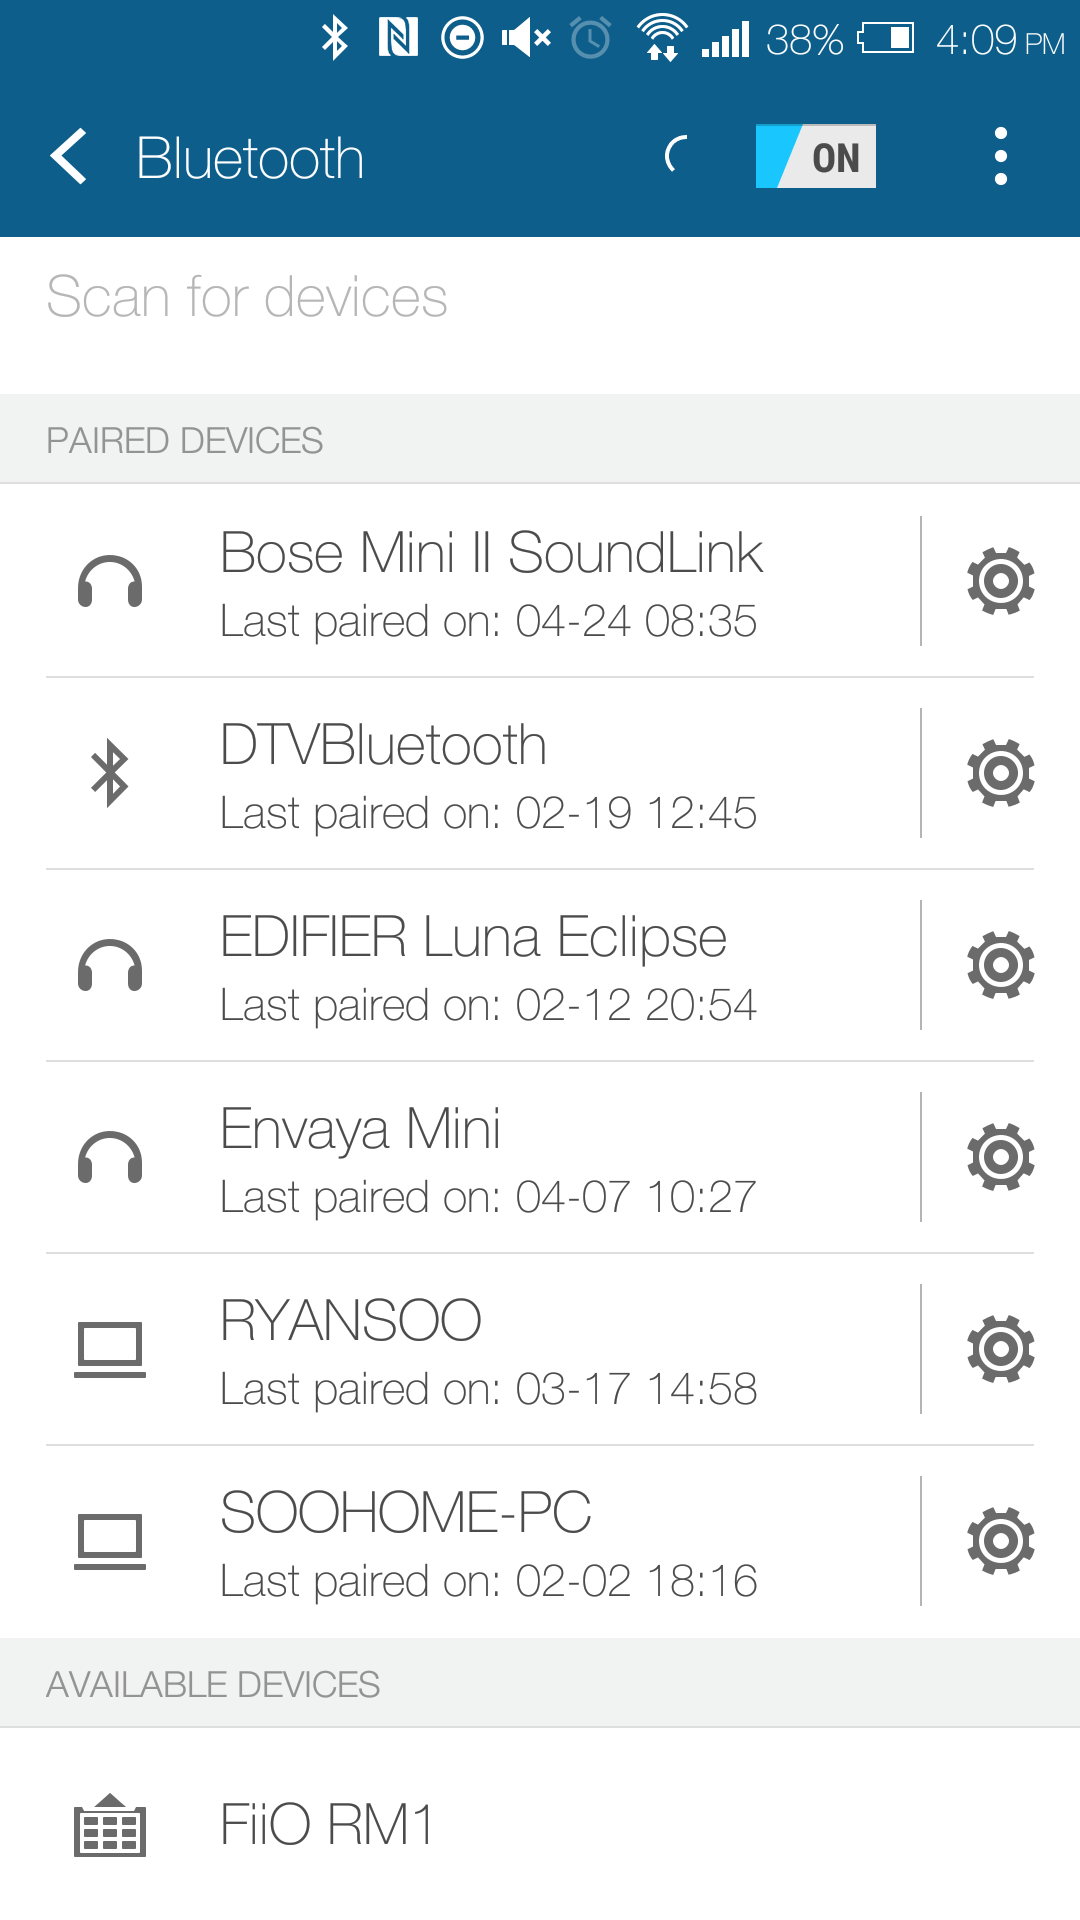Tap the battery status bar icon
The height and width of the screenshot is (1920, 1080).
[x=886, y=39]
